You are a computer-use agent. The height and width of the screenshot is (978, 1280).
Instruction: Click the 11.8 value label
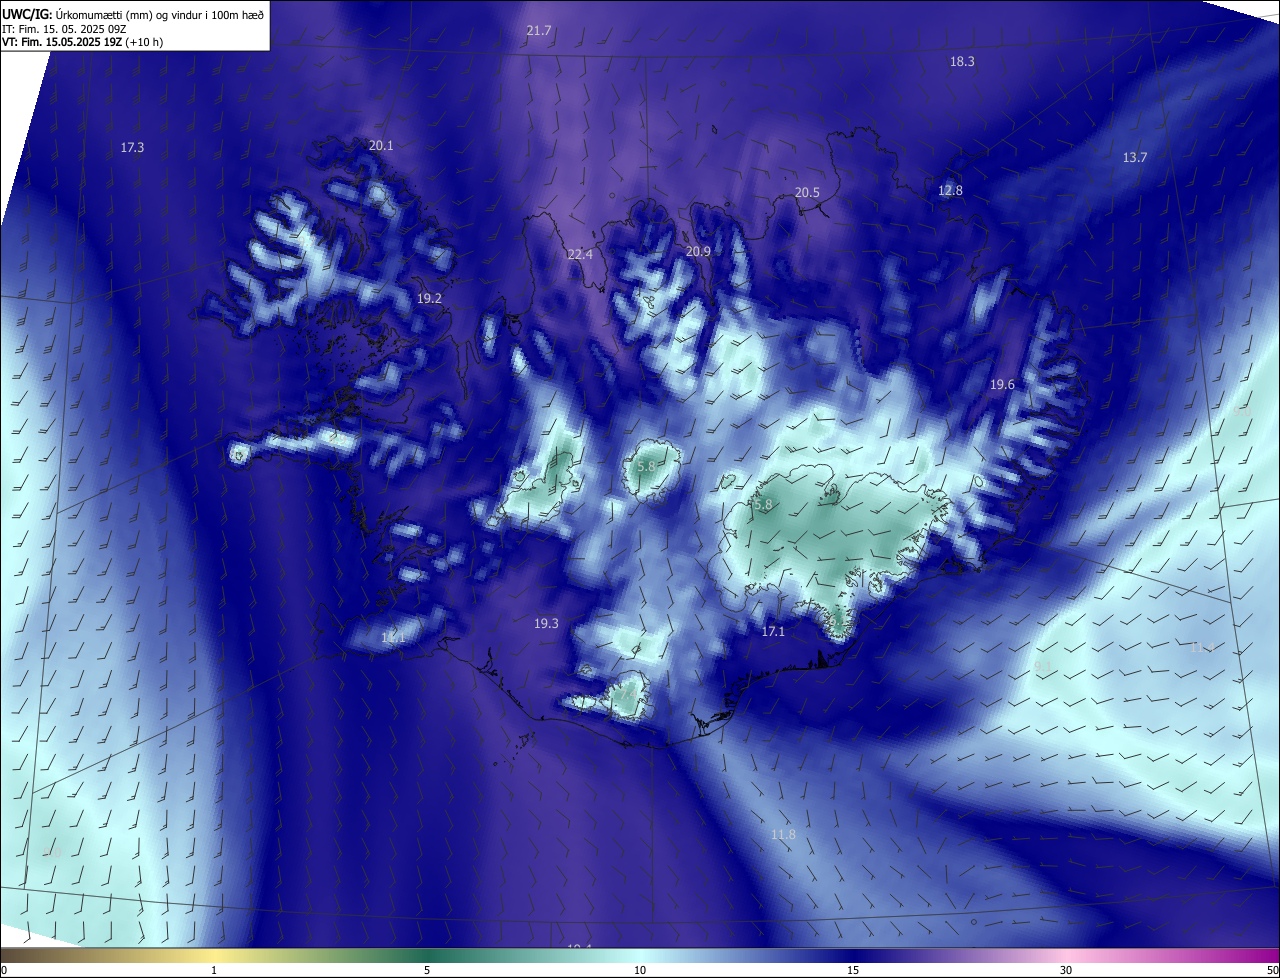[x=783, y=834]
